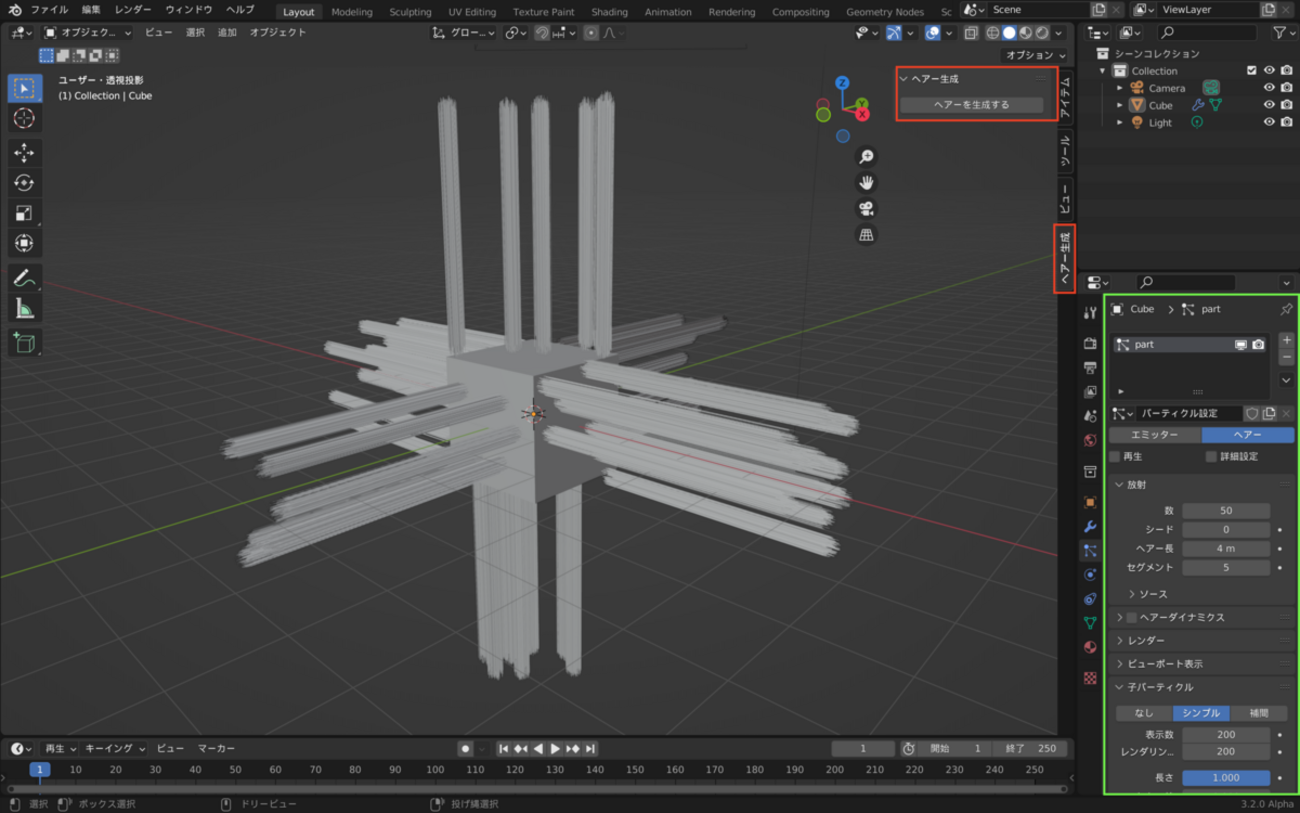Enable the 詳細設定 checkbox
Viewport: 1300px width, 813px height.
[1211, 457]
